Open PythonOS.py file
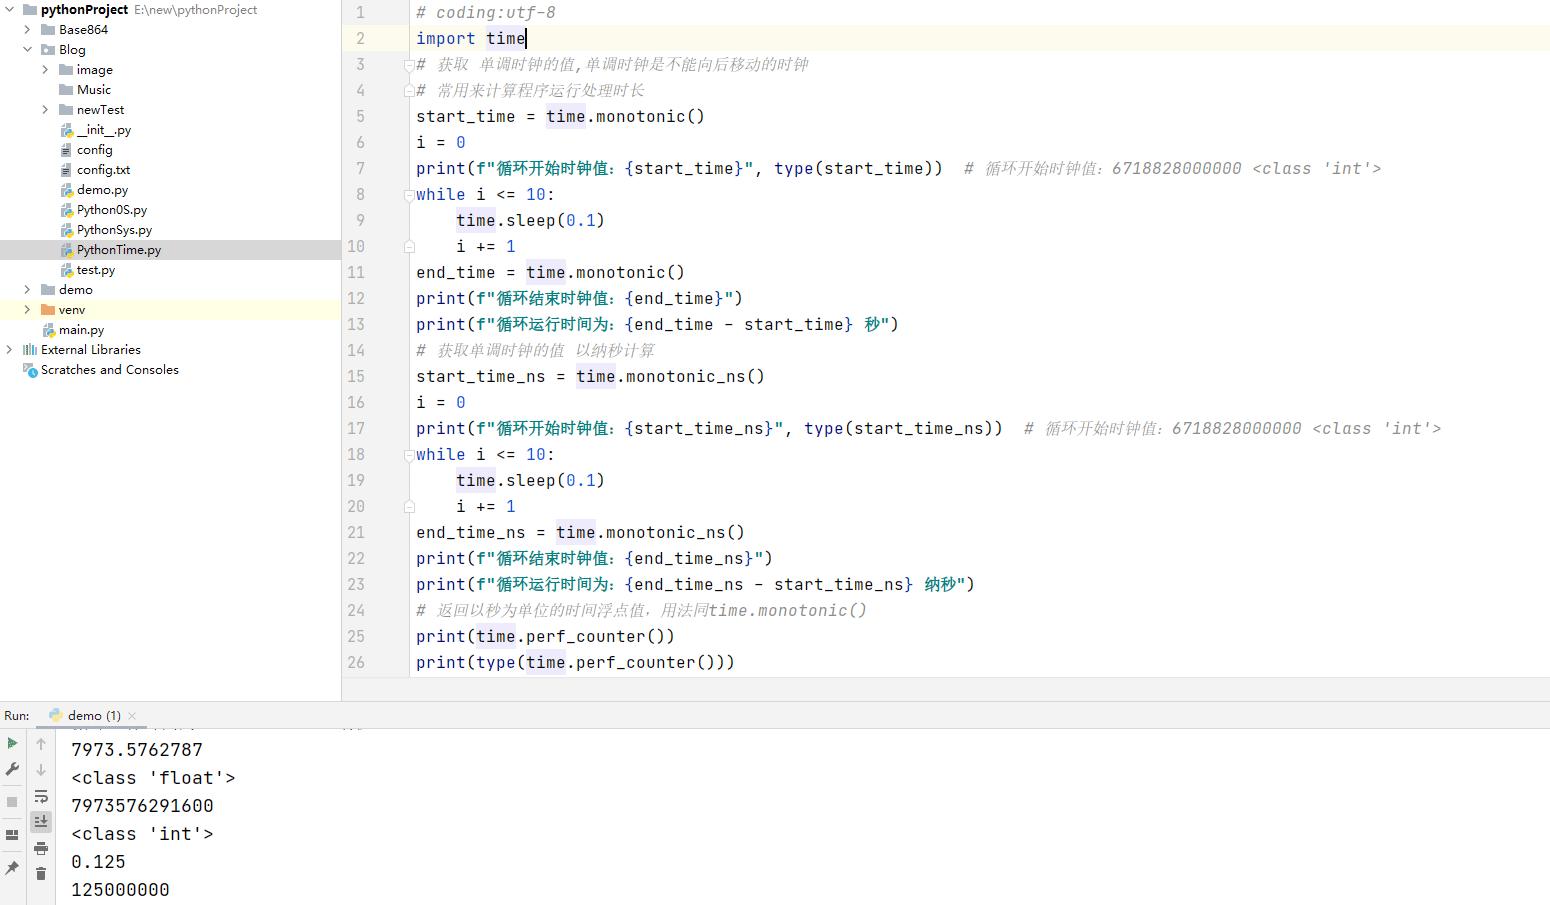The width and height of the screenshot is (1550, 905). click(x=112, y=210)
